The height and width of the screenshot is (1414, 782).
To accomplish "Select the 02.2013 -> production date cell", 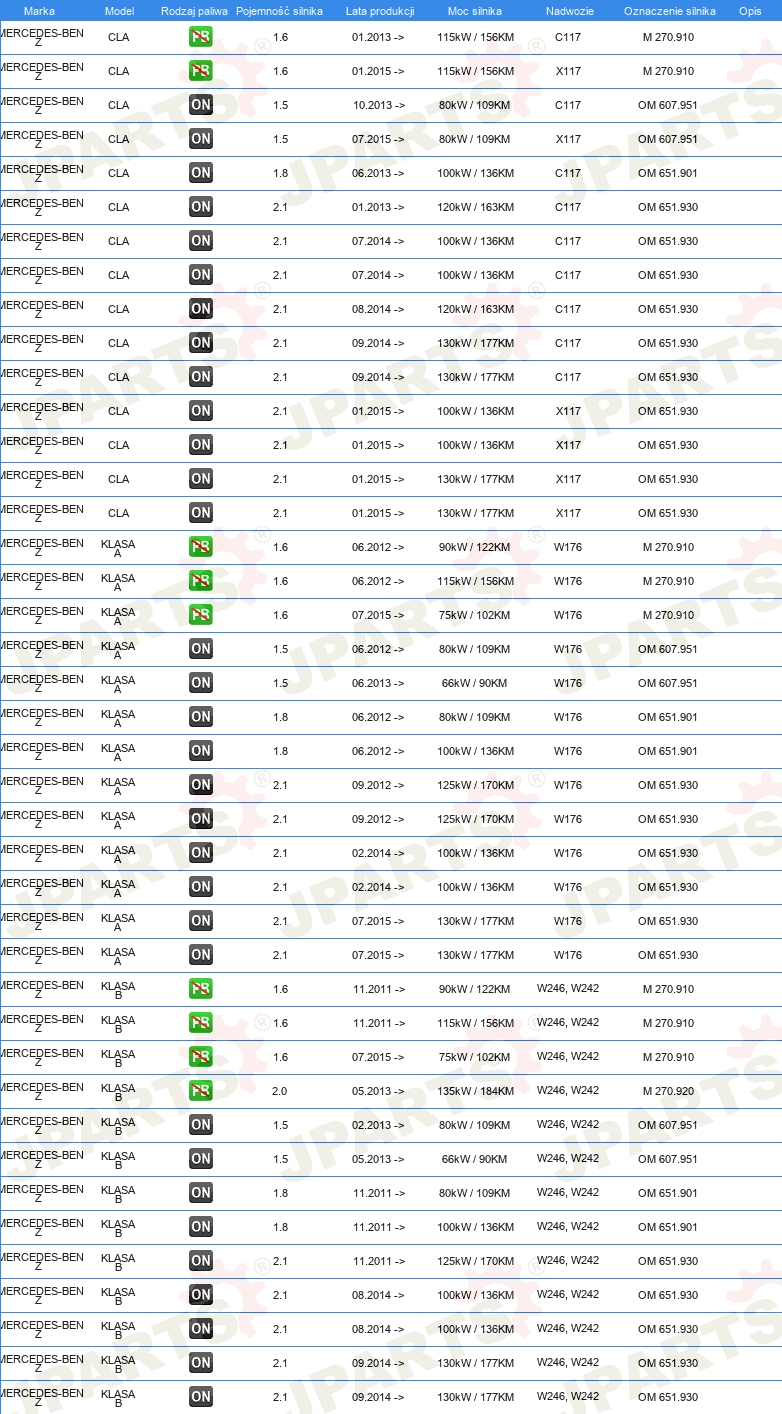I will [x=379, y=1125].
